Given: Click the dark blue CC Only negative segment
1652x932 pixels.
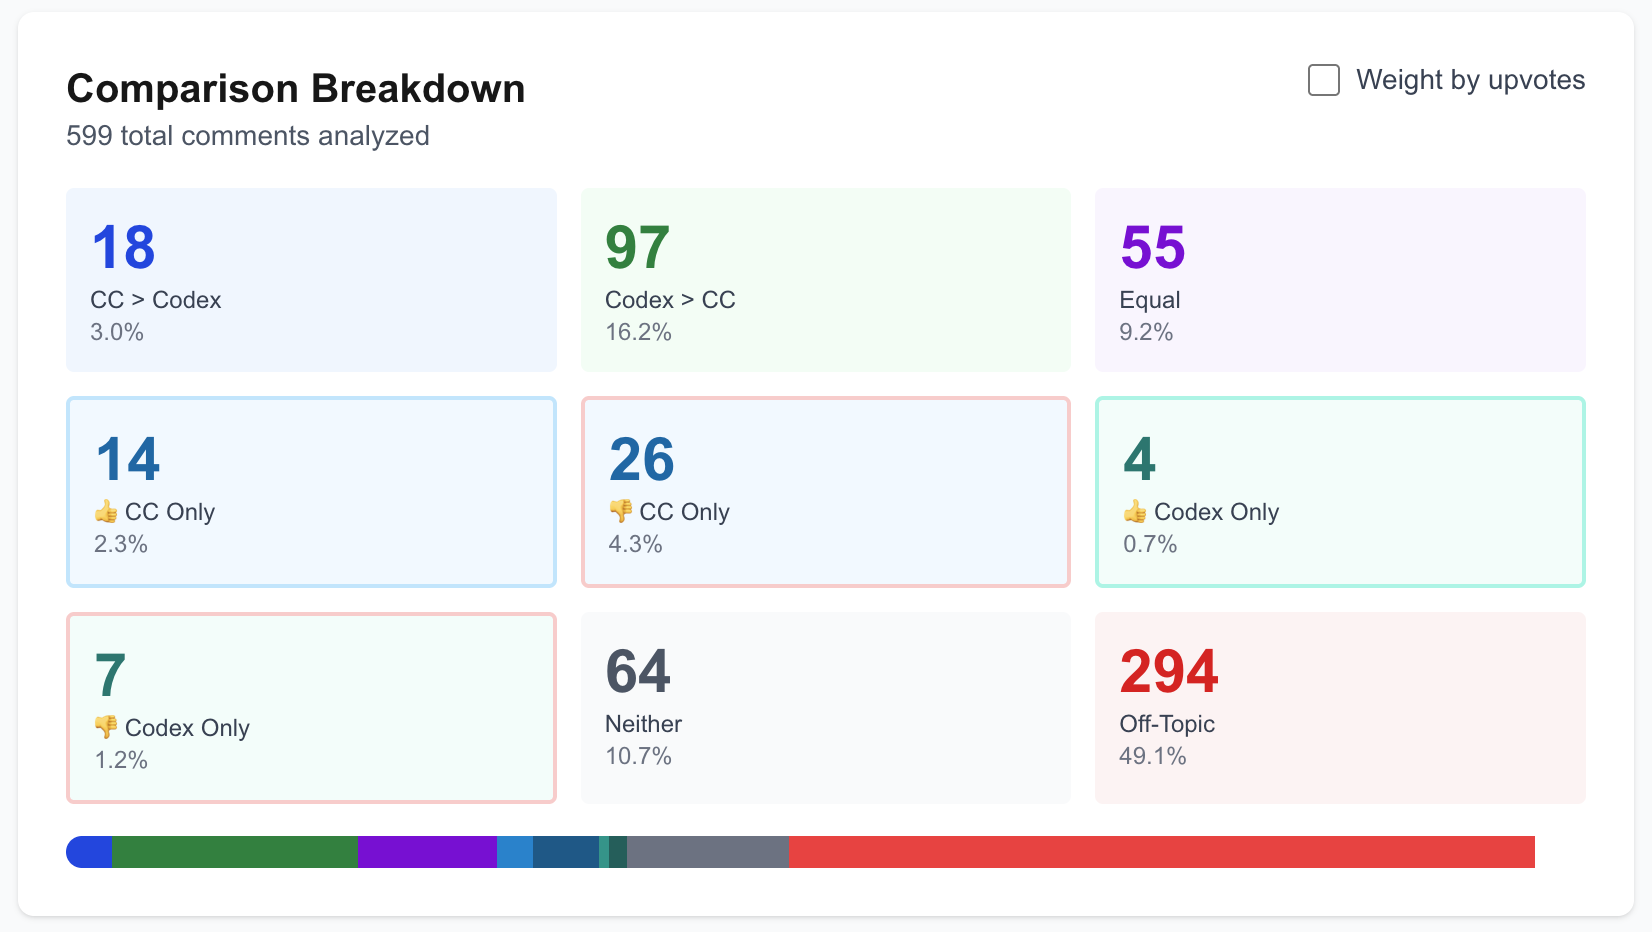Looking at the screenshot, I should tap(565, 852).
